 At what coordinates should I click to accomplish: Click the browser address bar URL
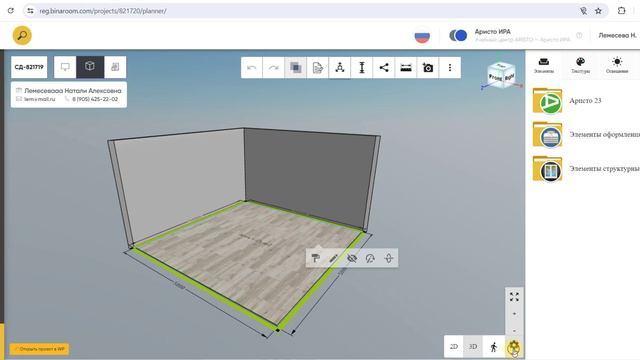(103, 11)
